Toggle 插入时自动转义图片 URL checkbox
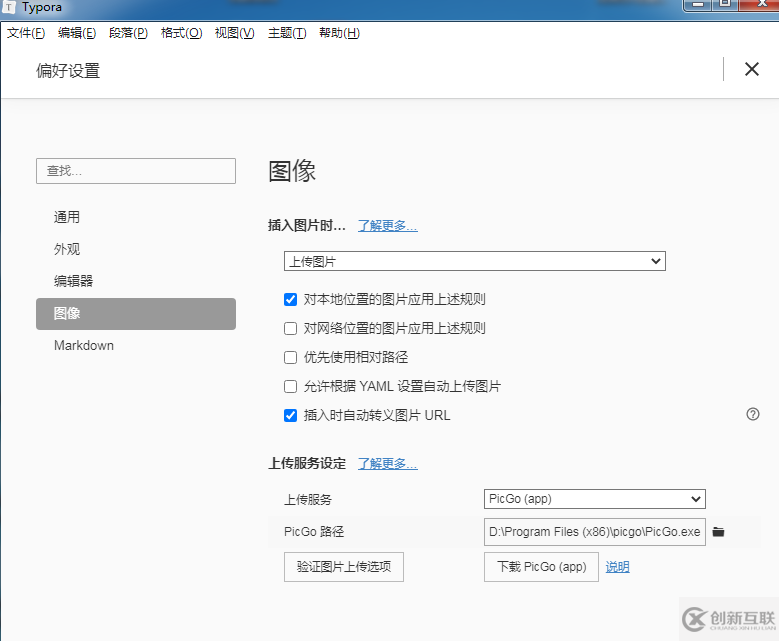The height and width of the screenshot is (641, 779). tap(290, 415)
